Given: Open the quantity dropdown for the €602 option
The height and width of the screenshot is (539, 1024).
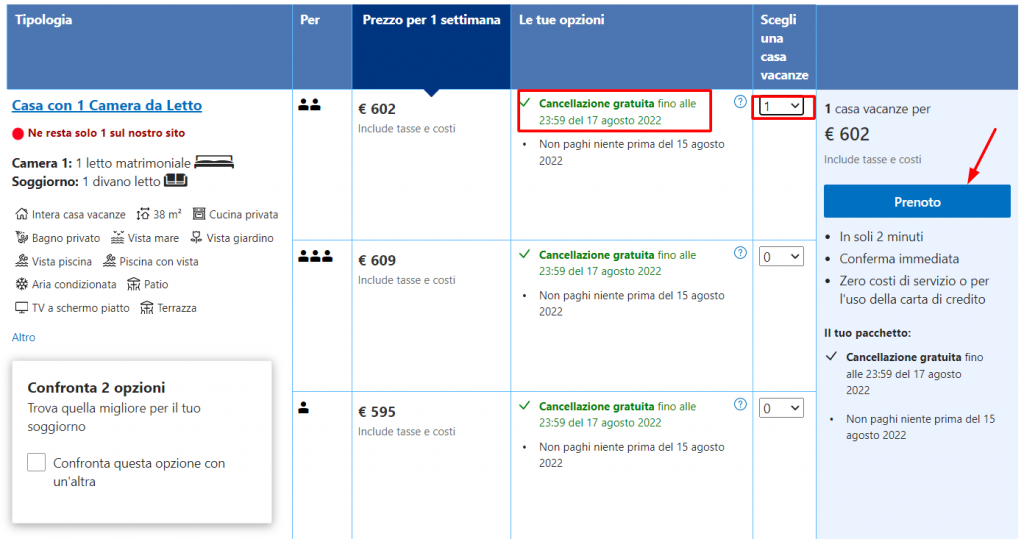Looking at the screenshot, I should tap(782, 106).
